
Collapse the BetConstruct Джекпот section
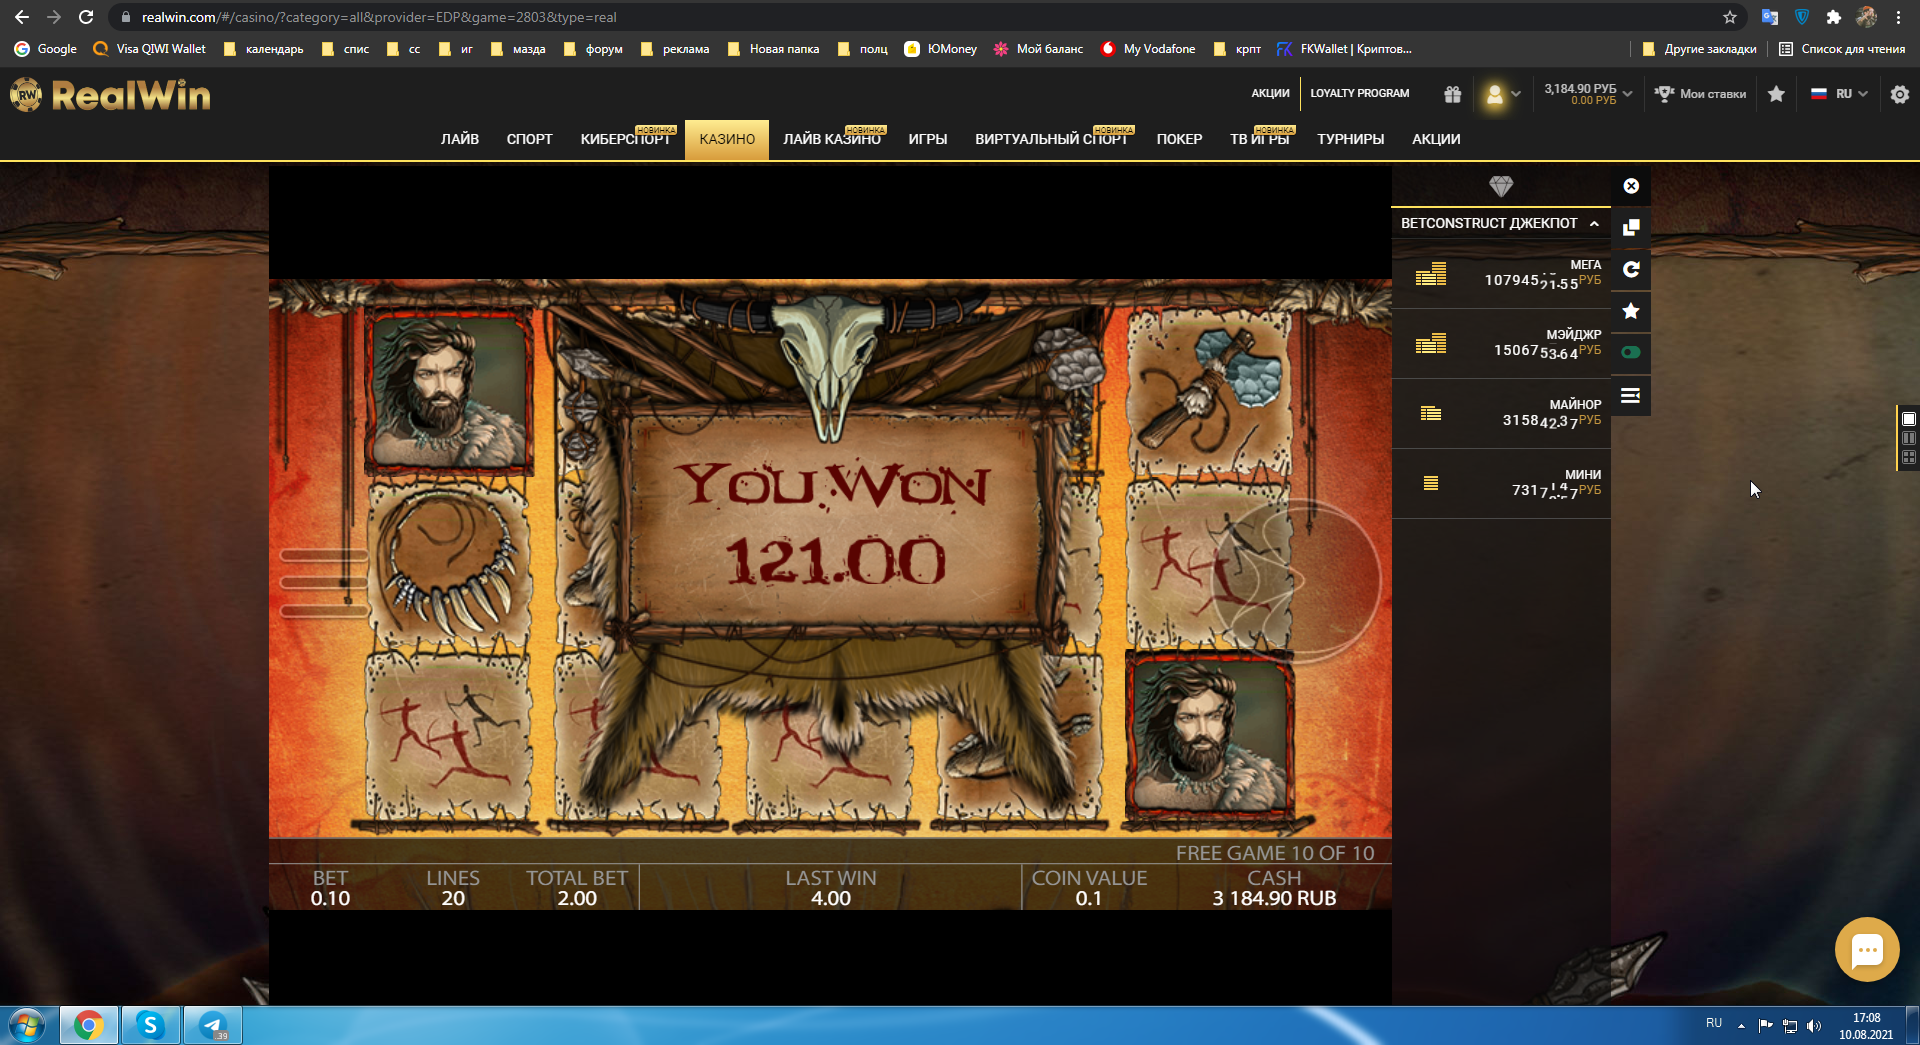(x=1594, y=224)
